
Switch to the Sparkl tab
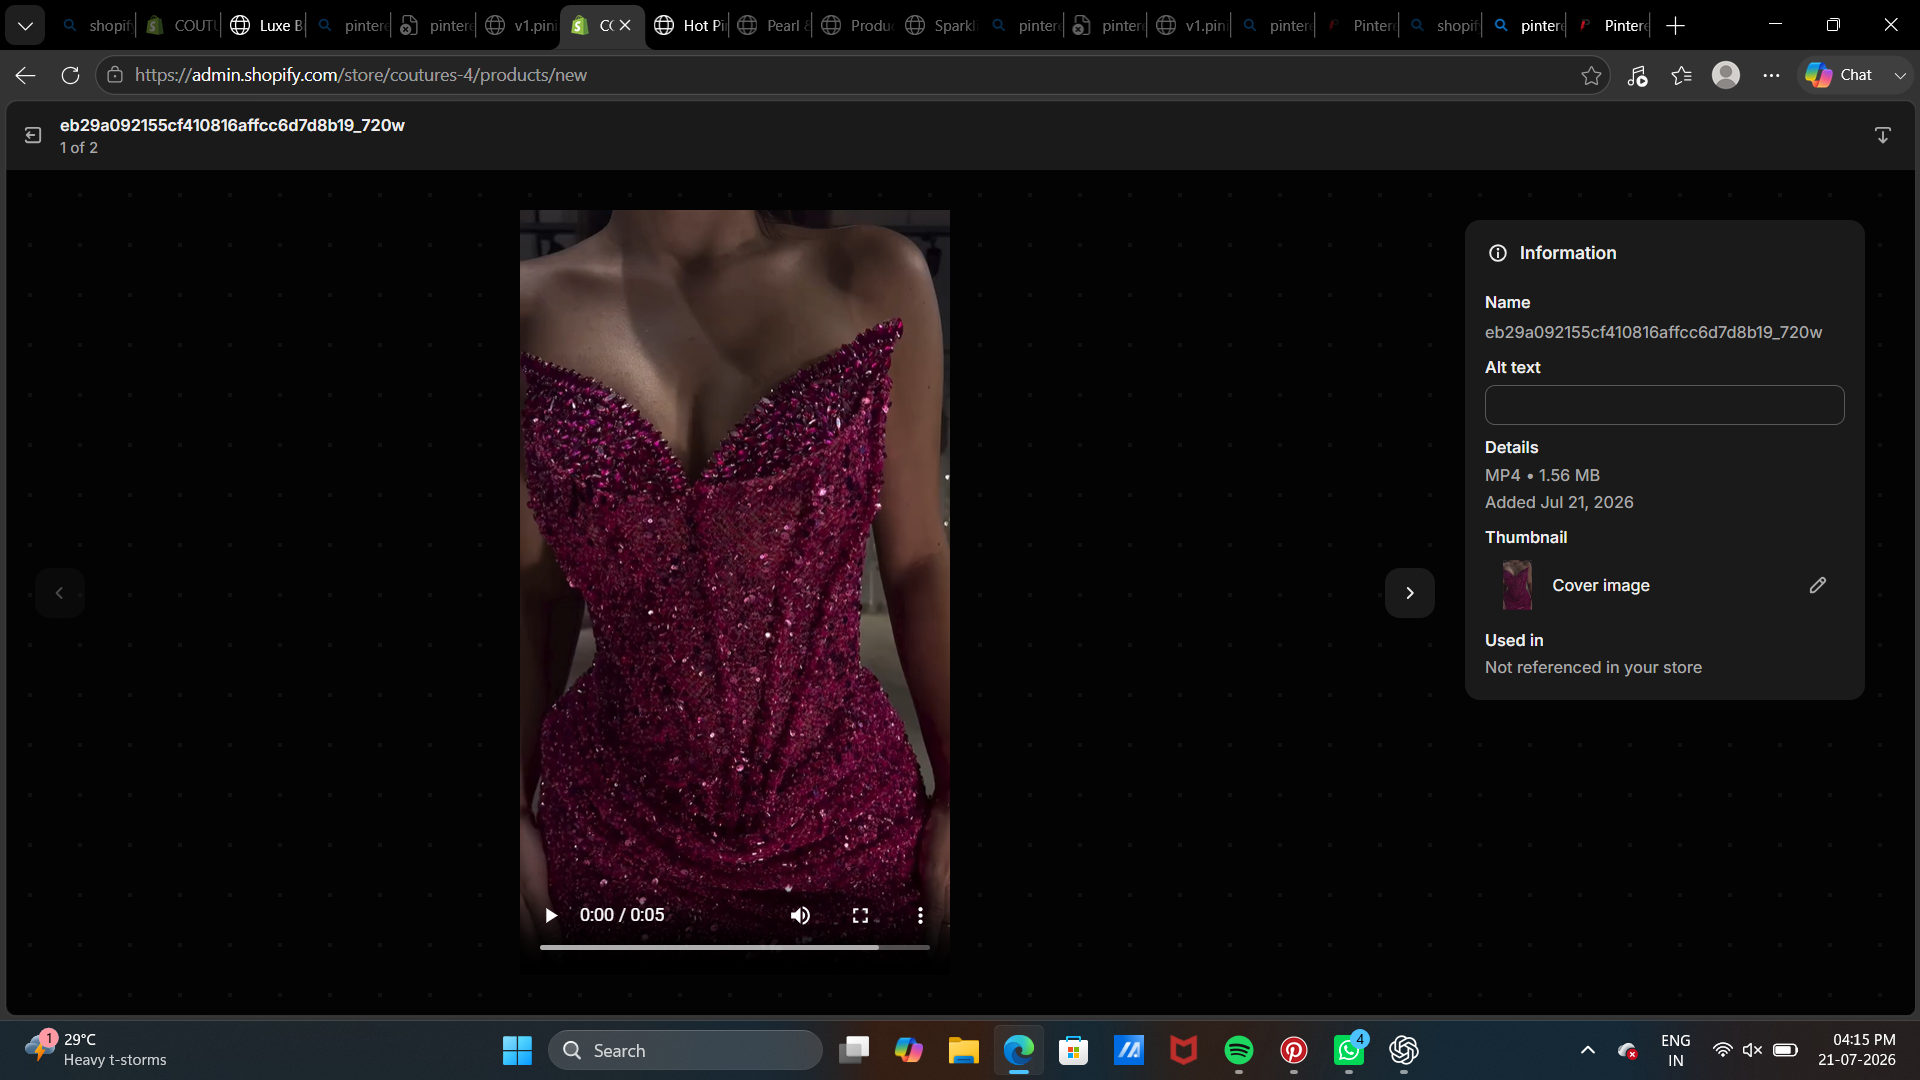[x=940, y=25]
